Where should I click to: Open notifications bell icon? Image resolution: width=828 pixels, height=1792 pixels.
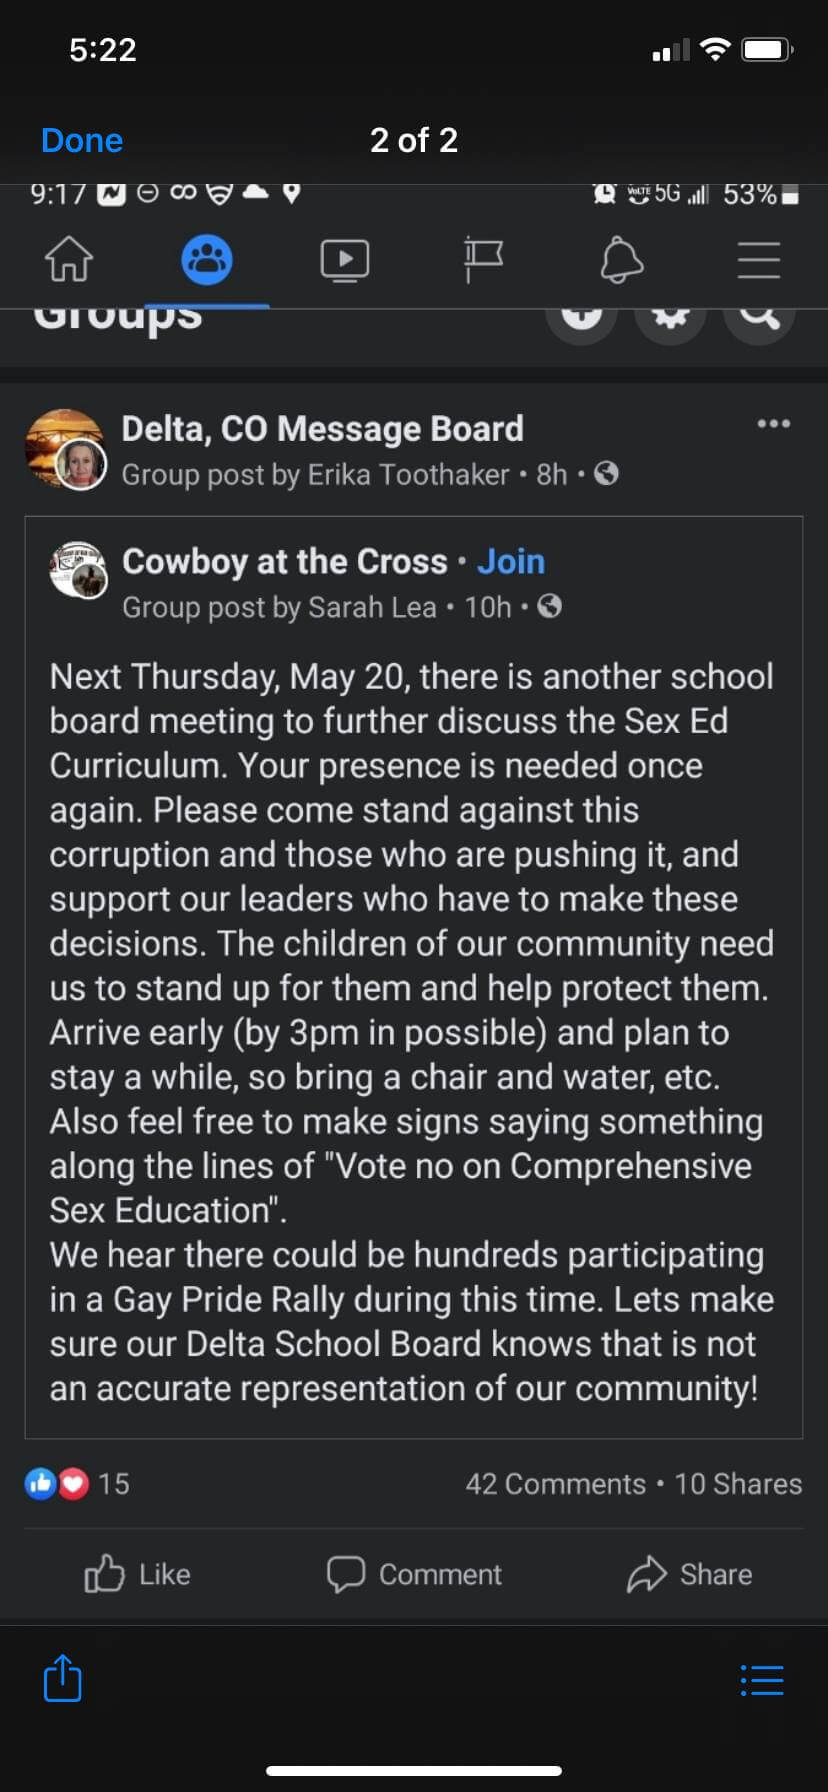pos(621,260)
